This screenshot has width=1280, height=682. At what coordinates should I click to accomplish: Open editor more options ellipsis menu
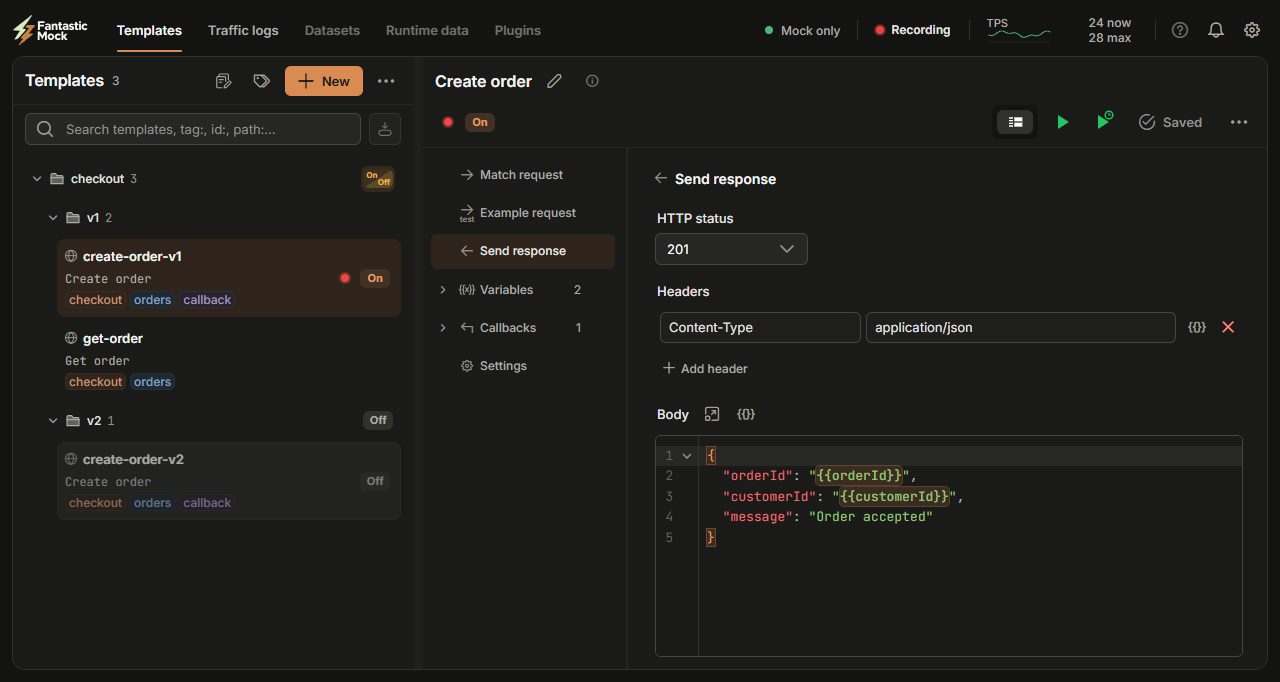tap(1239, 122)
